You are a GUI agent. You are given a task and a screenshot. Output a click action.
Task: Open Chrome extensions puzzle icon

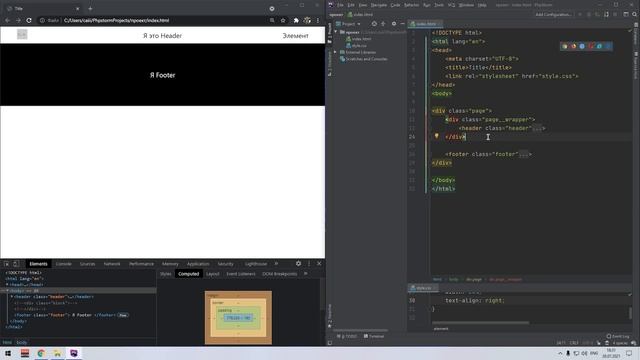tap(296, 20)
